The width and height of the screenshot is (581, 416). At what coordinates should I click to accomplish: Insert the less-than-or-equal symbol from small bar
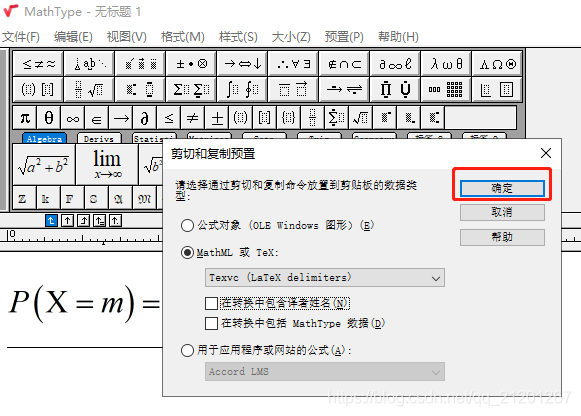coord(169,118)
